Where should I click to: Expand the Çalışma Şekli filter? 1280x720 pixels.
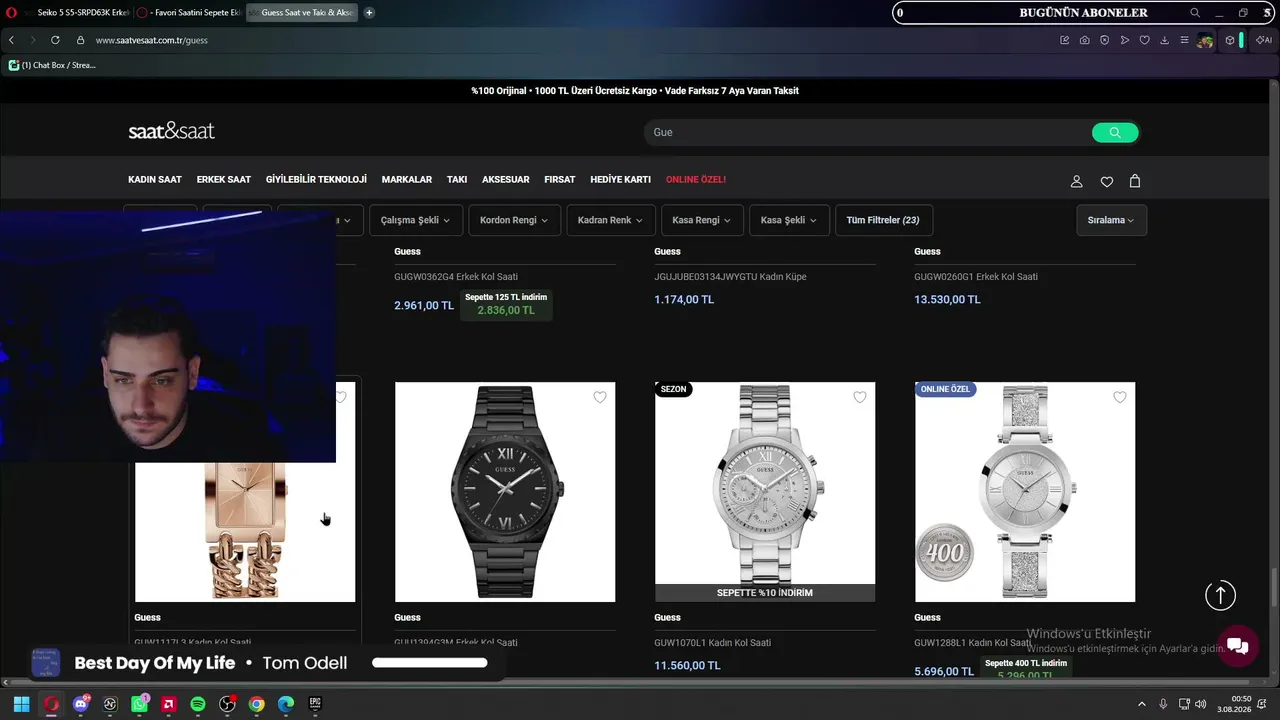coord(415,220)
